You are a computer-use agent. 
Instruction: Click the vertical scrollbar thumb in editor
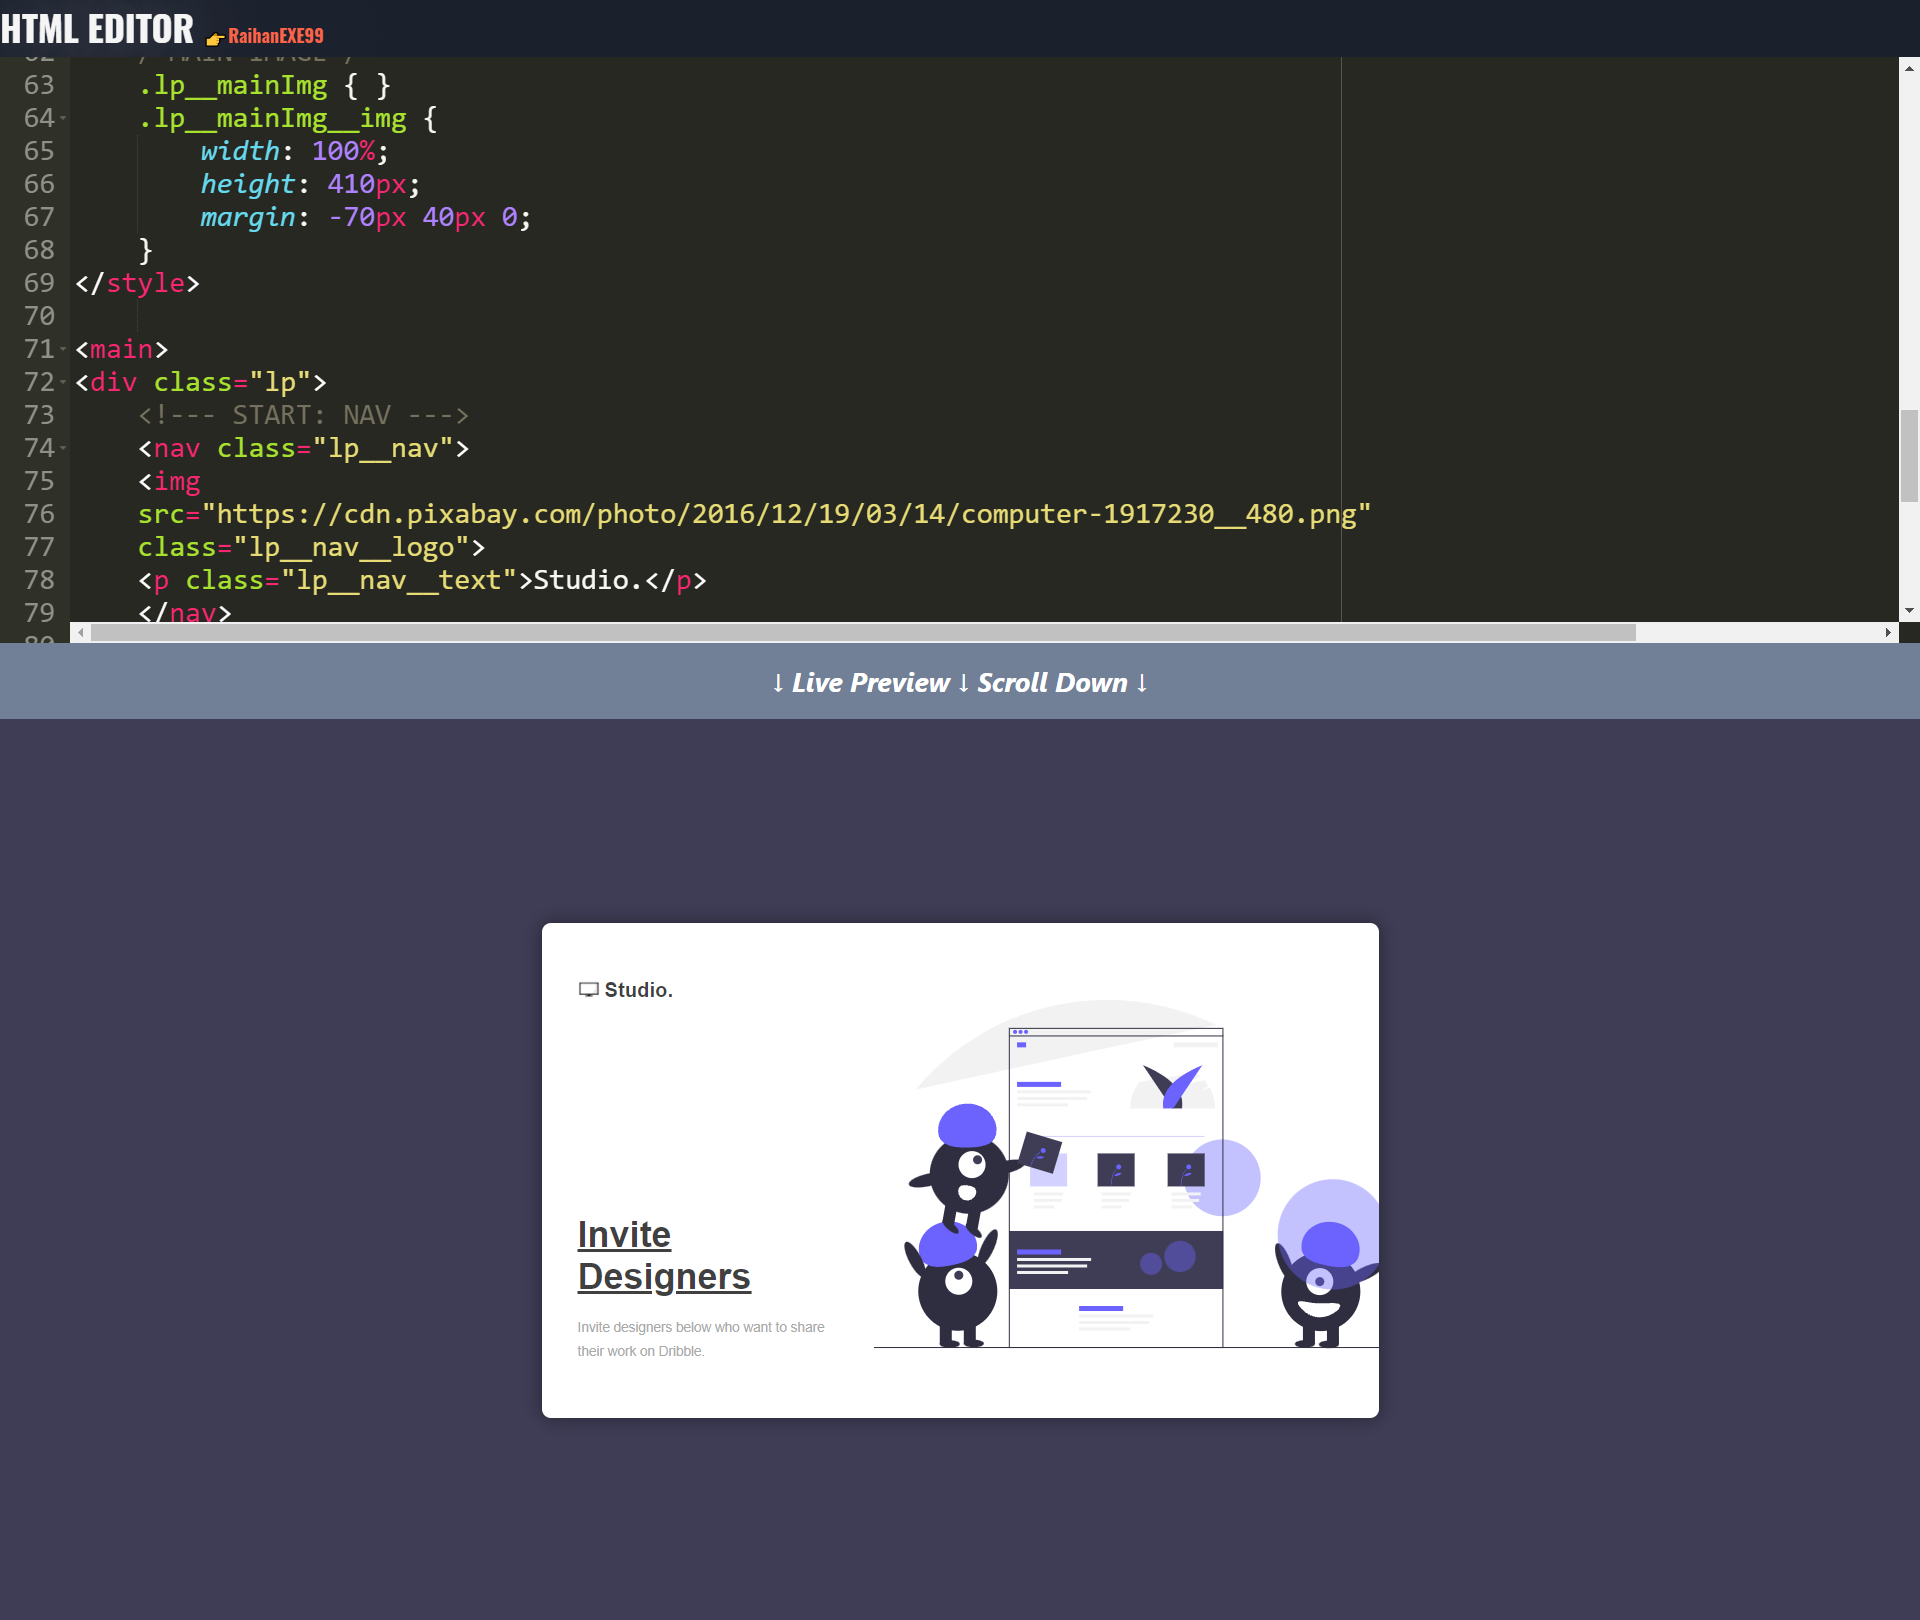click(x=1909, y=455)
